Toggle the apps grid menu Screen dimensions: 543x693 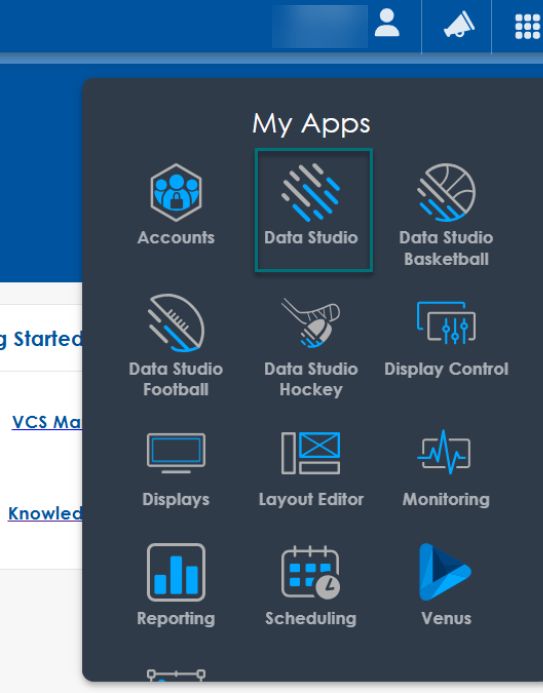527,27
